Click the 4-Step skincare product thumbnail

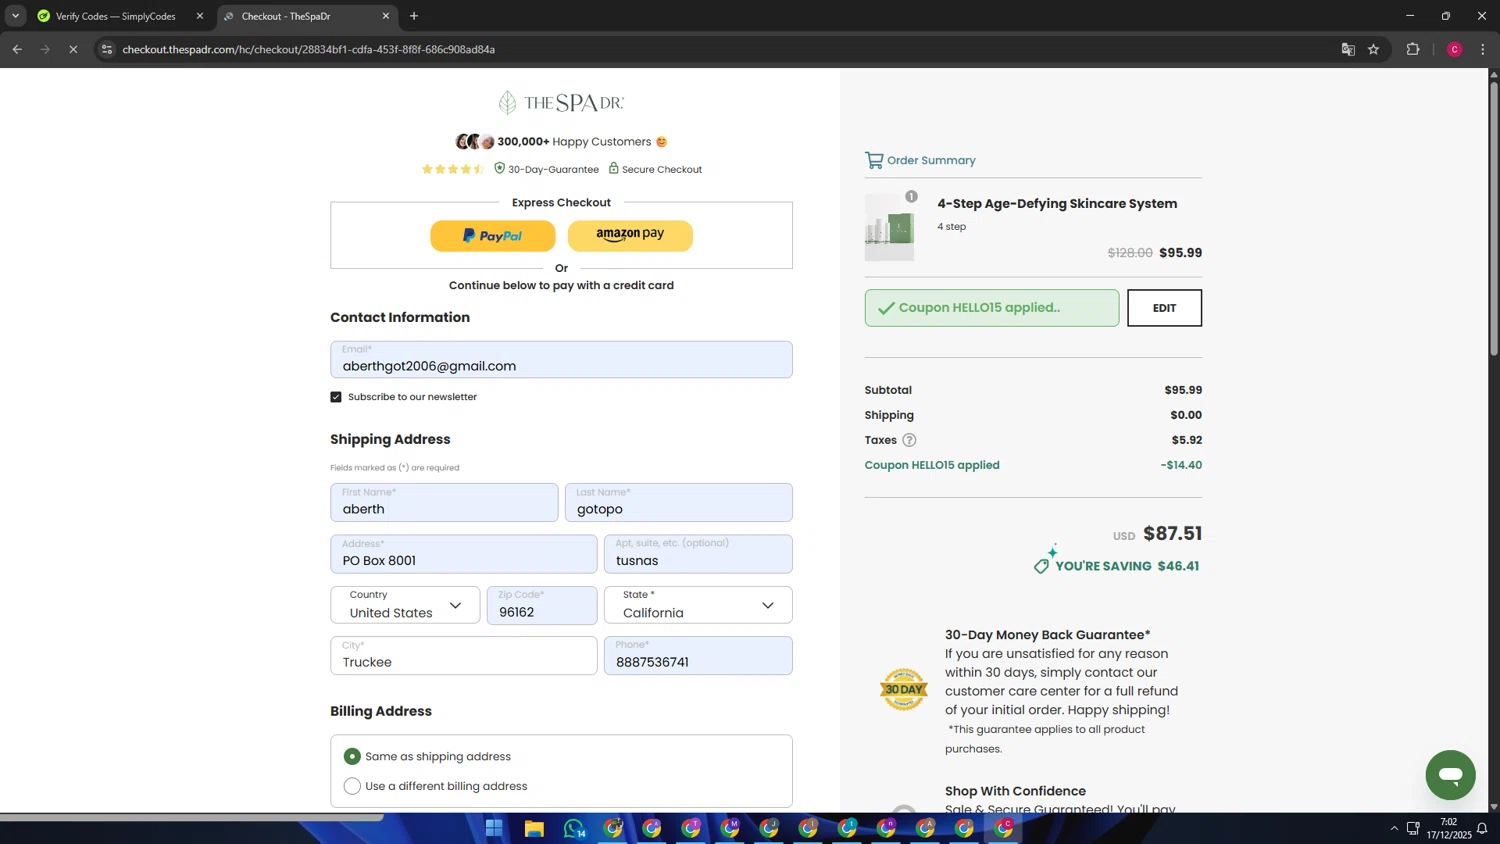889,228
